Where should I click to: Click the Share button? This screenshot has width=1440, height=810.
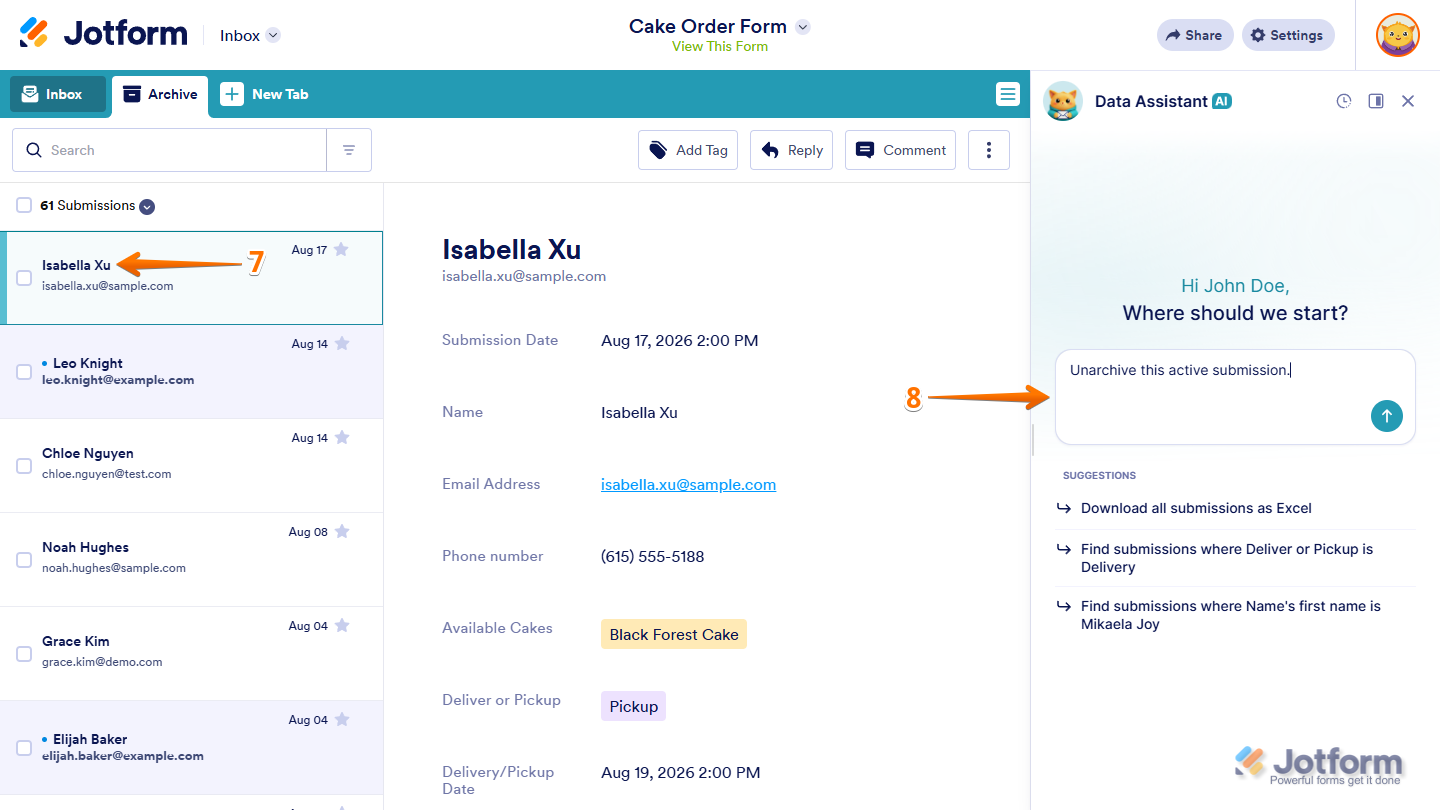1195,35
